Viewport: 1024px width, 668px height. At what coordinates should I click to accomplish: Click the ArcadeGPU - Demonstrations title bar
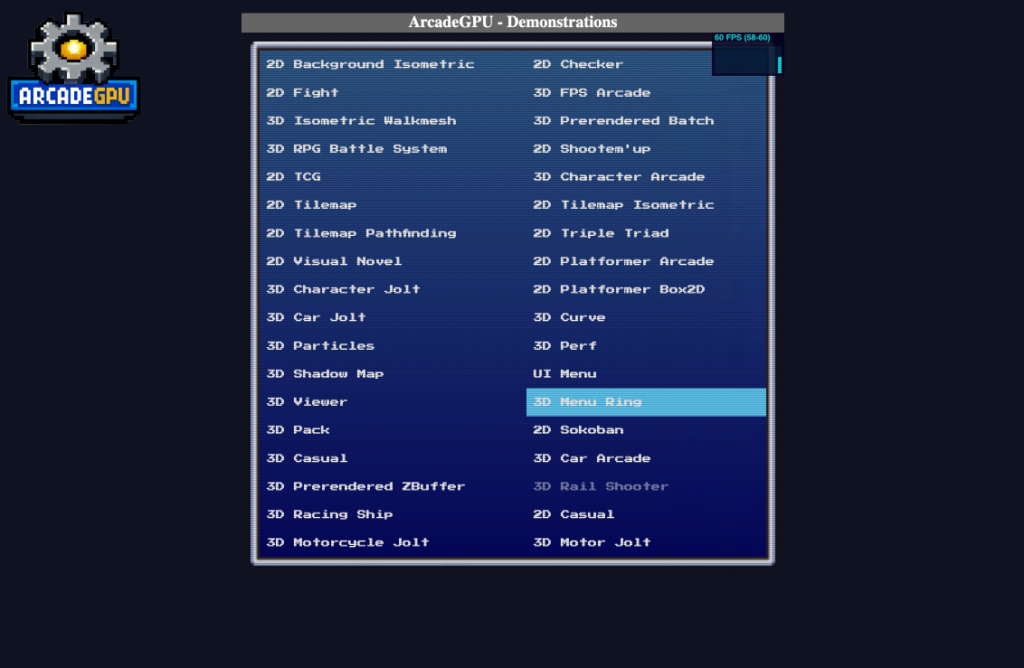tap(512, 22)
